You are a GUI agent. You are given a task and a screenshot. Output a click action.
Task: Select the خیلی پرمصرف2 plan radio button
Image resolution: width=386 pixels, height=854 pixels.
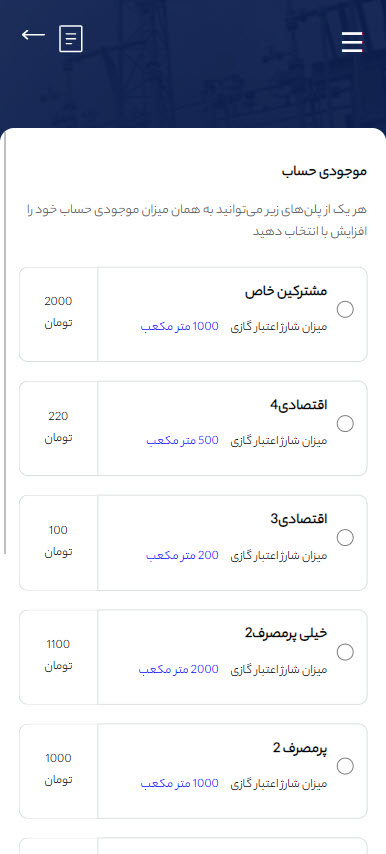click(x=345, y=652)
